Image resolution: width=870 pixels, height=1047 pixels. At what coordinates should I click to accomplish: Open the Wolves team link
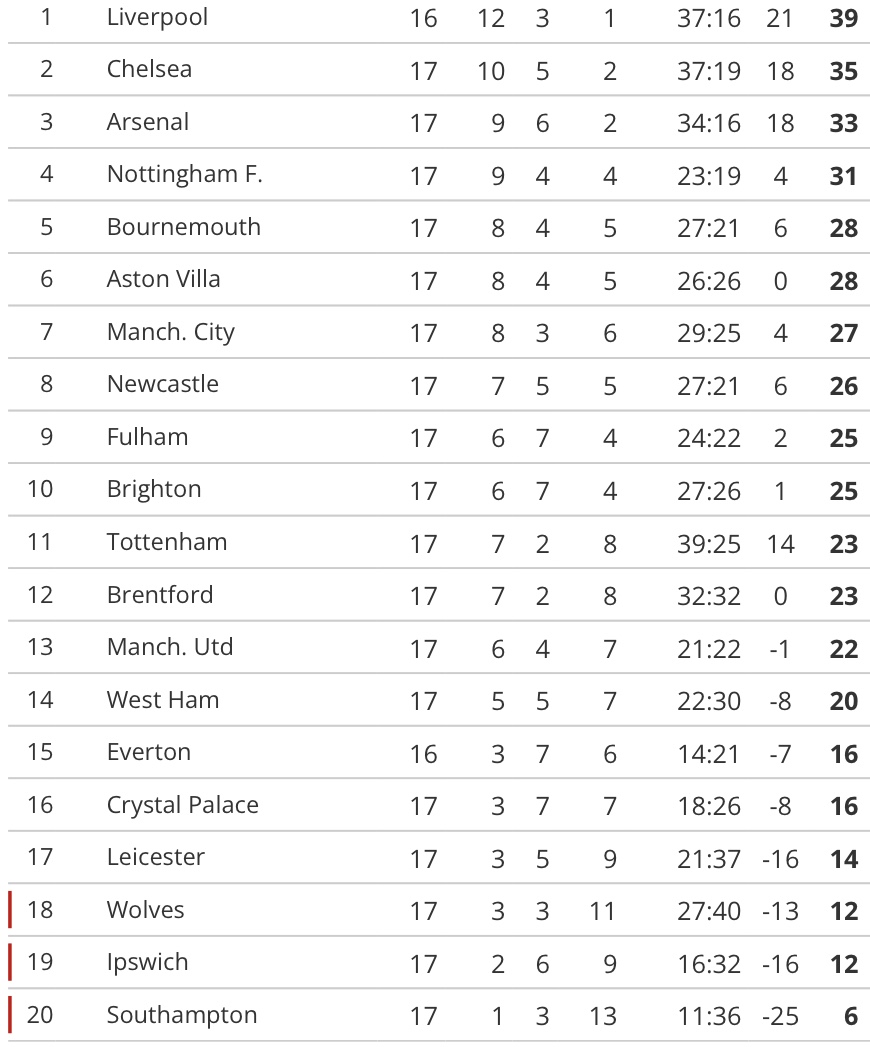click(x=145, y=910)
